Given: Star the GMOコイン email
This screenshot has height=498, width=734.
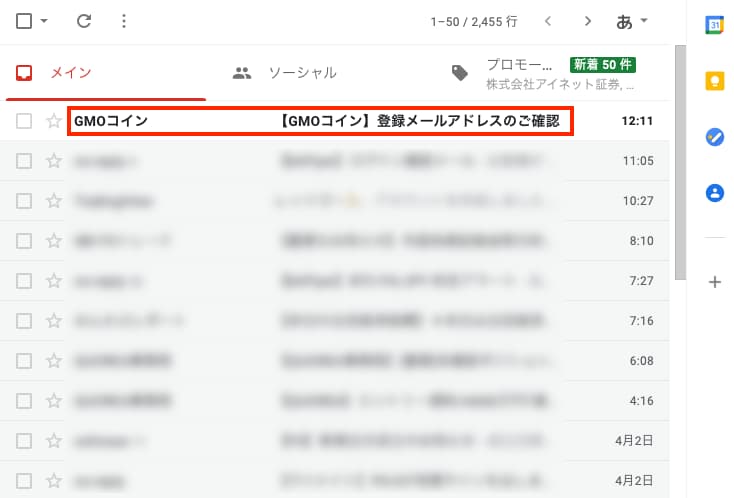Looking at the screenshot, I should (x=54, y=121).
